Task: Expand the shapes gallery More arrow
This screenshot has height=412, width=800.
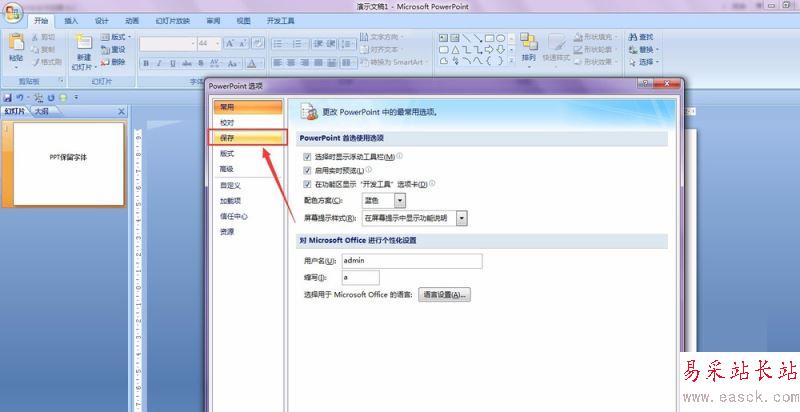Action: point(512,61)
